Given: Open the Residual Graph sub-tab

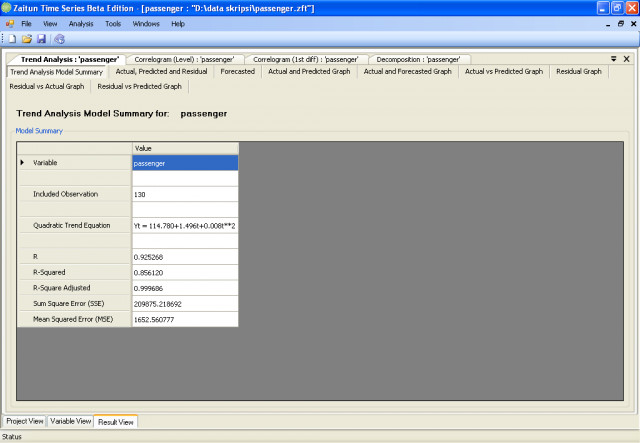Looking at the screenshot, I should (579, 71).
